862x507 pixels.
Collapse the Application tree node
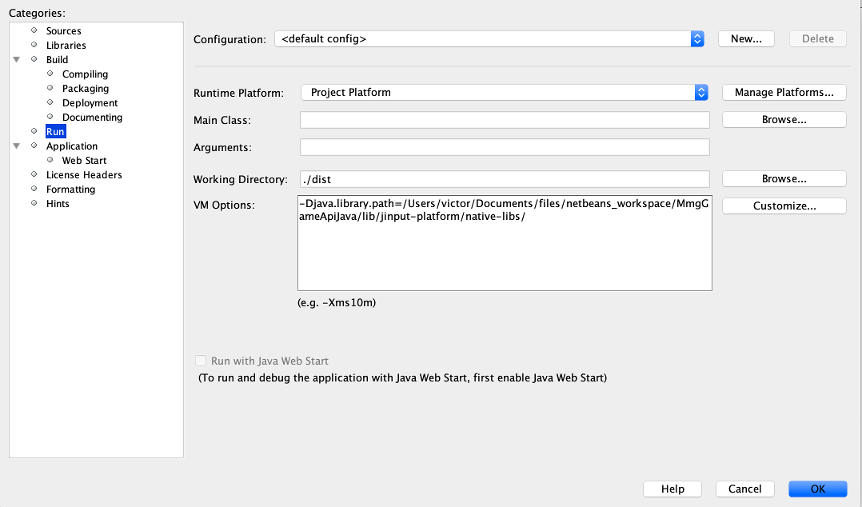click(17, 146)
